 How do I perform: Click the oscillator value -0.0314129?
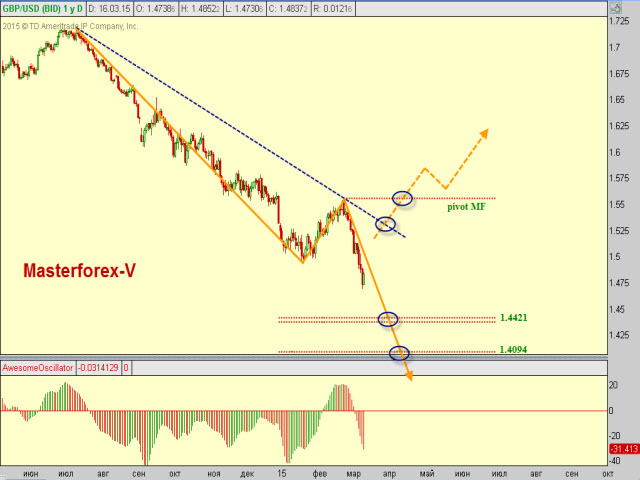pos(98,368)
